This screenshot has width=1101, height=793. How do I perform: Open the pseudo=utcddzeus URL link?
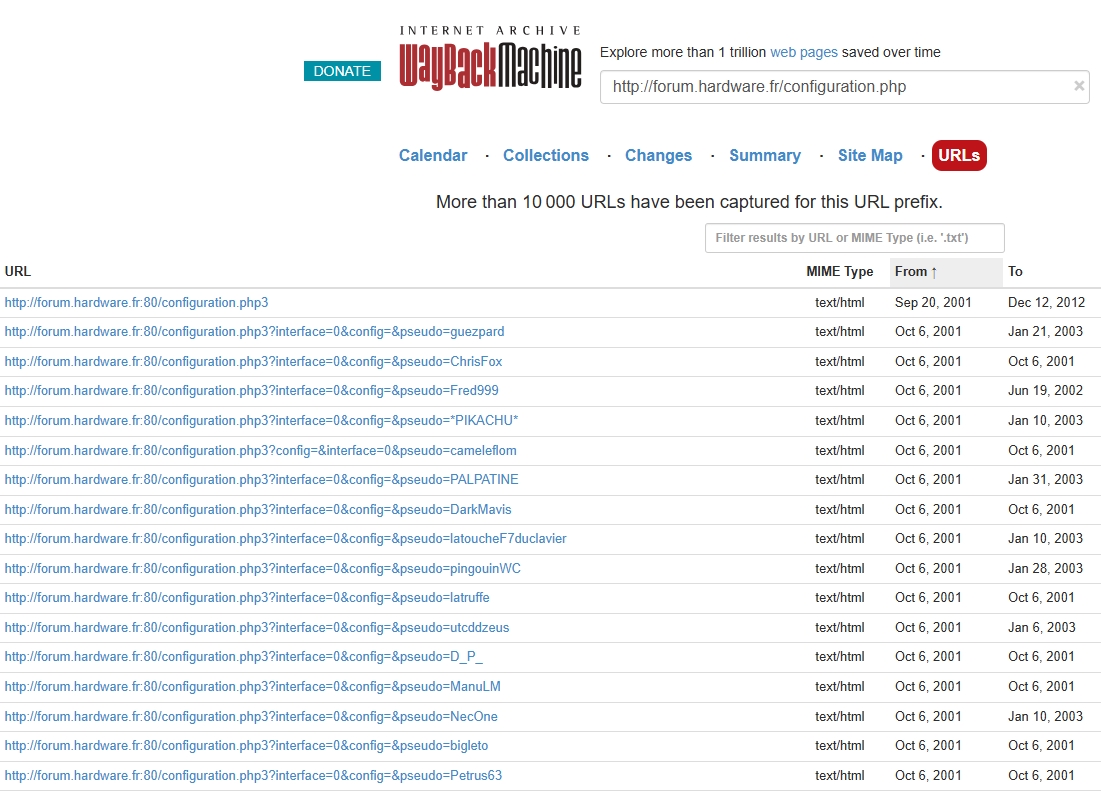[x=257, y=627]
